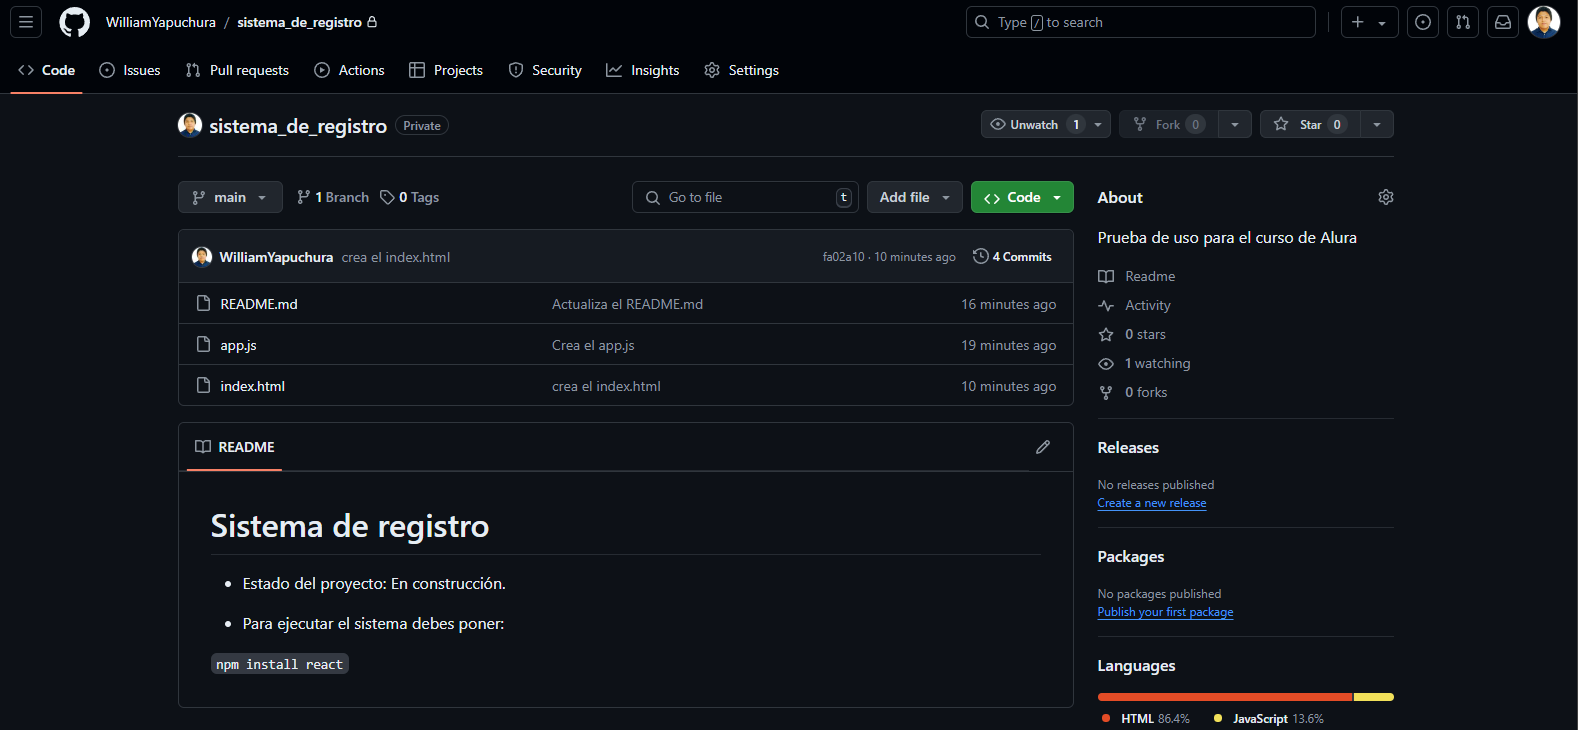The width and height of the screenshot is (1578, 730).
Task: Click the create new plus button
Action: [1369, 22]
